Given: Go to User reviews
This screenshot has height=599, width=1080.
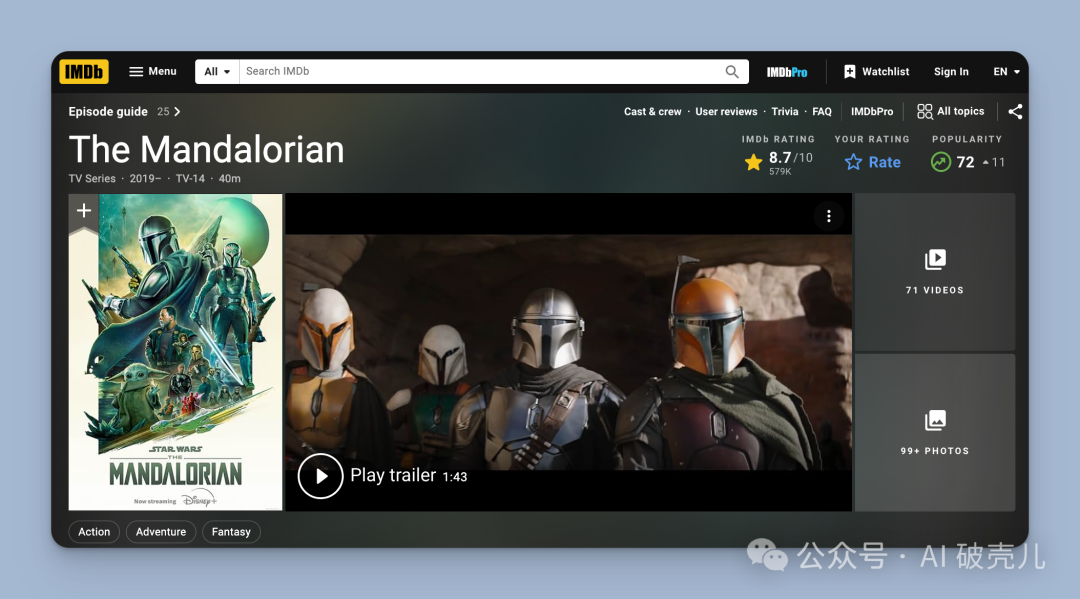Looking at the screenshot, I should (726, 112).
